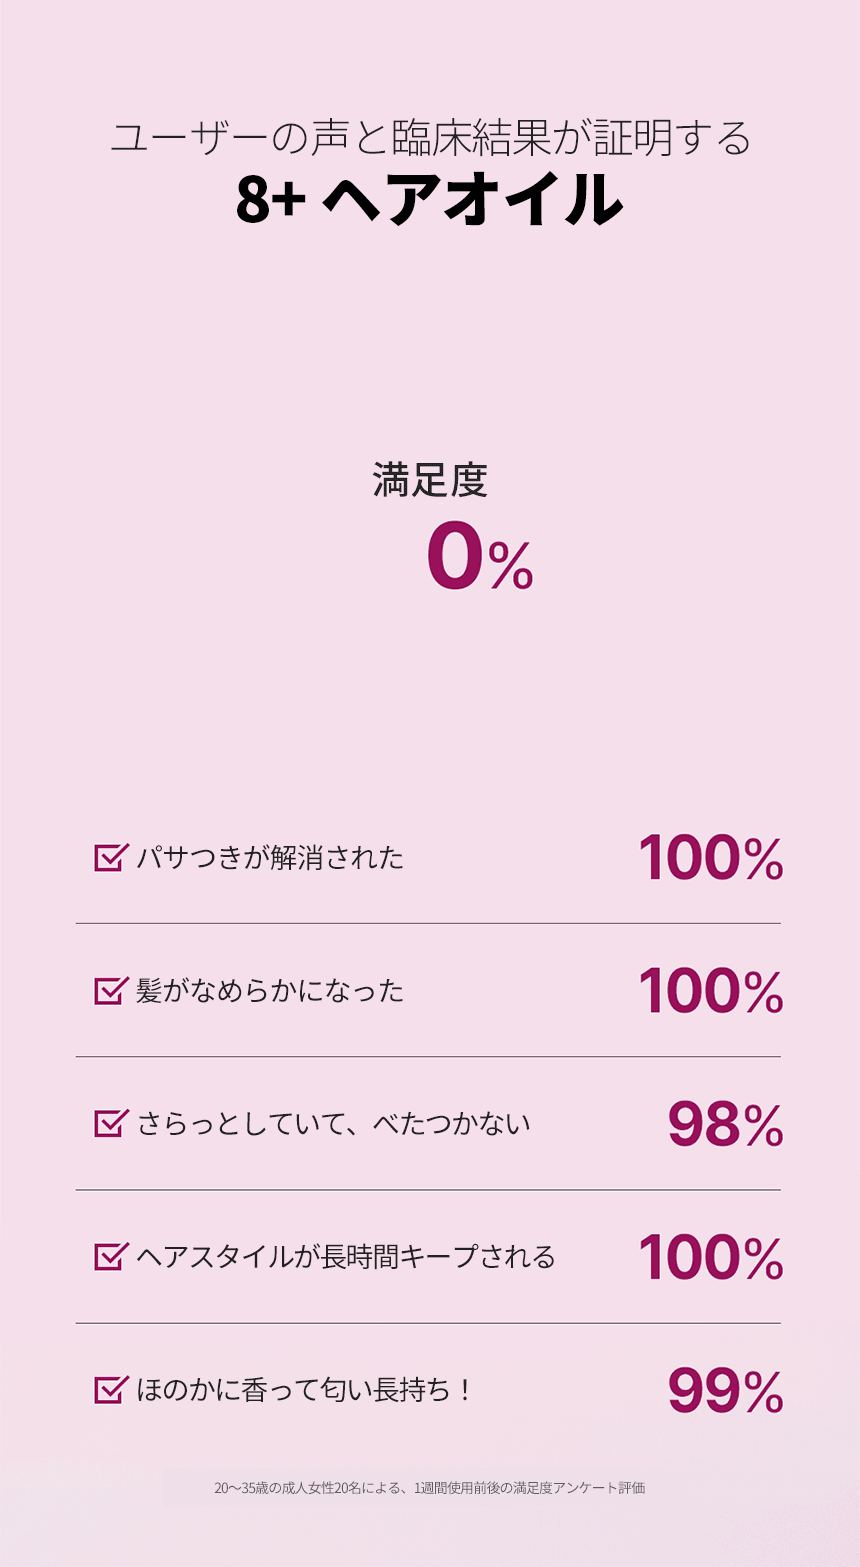Click the 100% beside パサつきが解消された
The image size is (860, 1567).
click(x=710, y=858)
